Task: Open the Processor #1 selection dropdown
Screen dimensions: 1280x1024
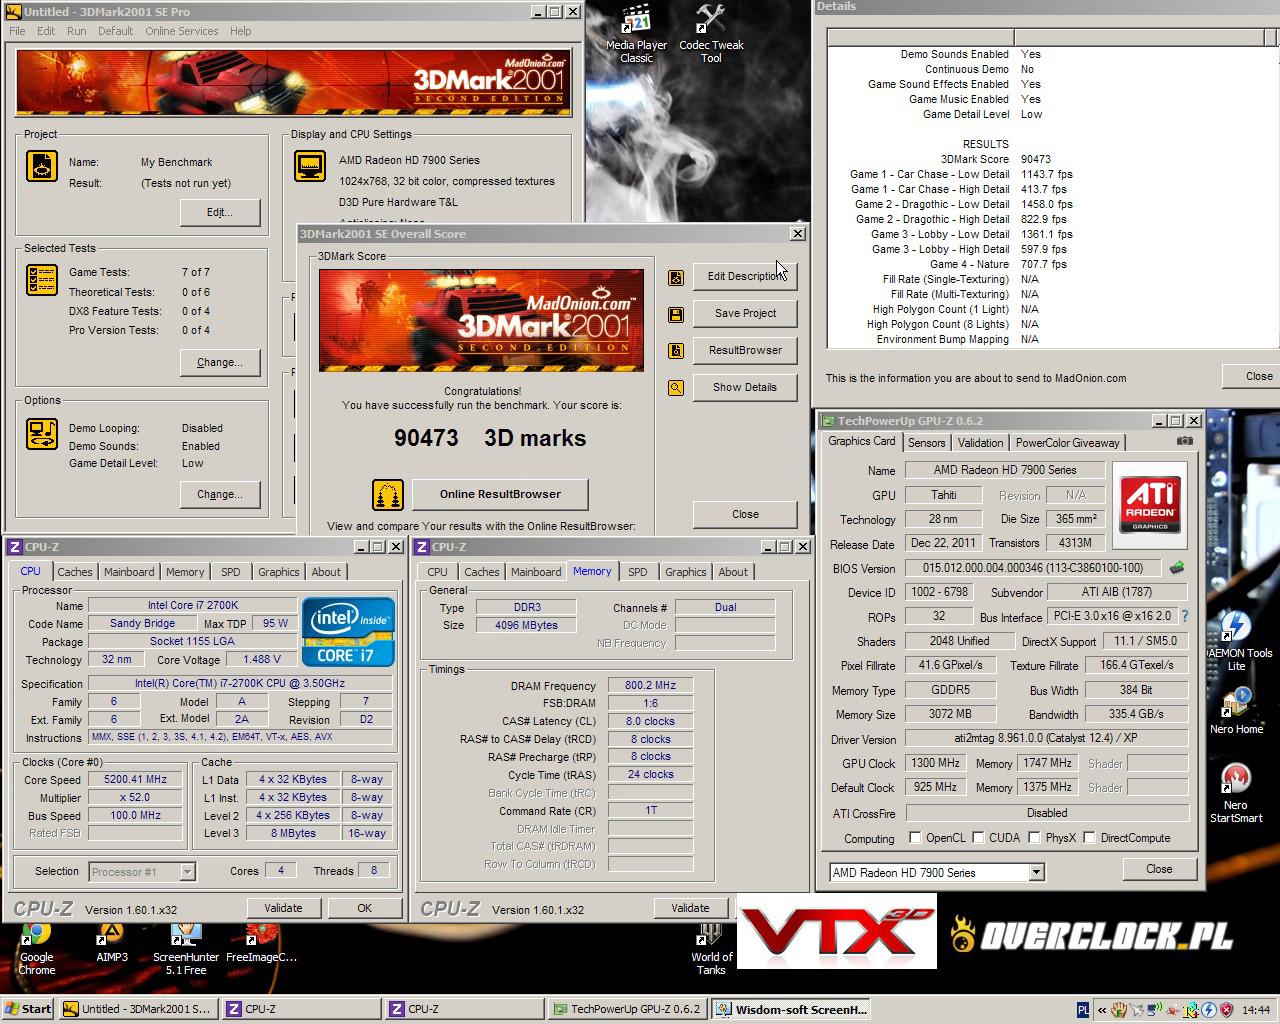Action: [x=187, y=872]
